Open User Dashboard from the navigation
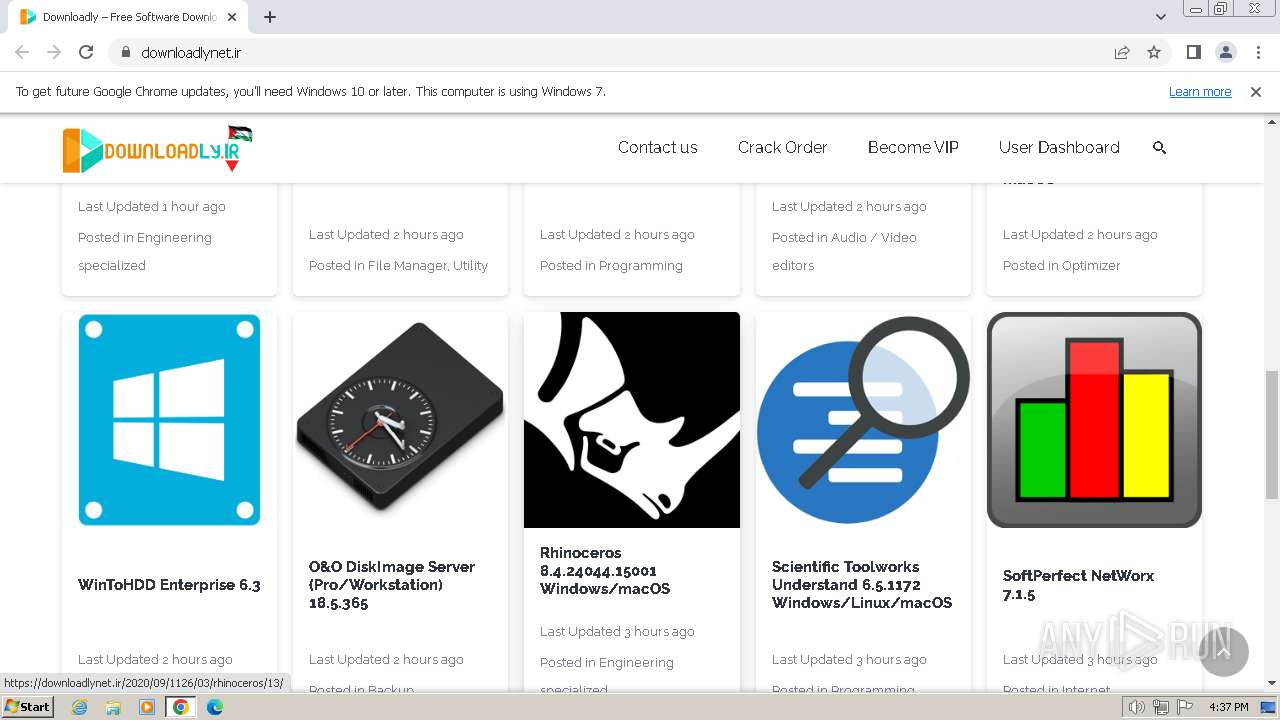The height and width of the screenshot is (720, 1280). click(1059, 148)
